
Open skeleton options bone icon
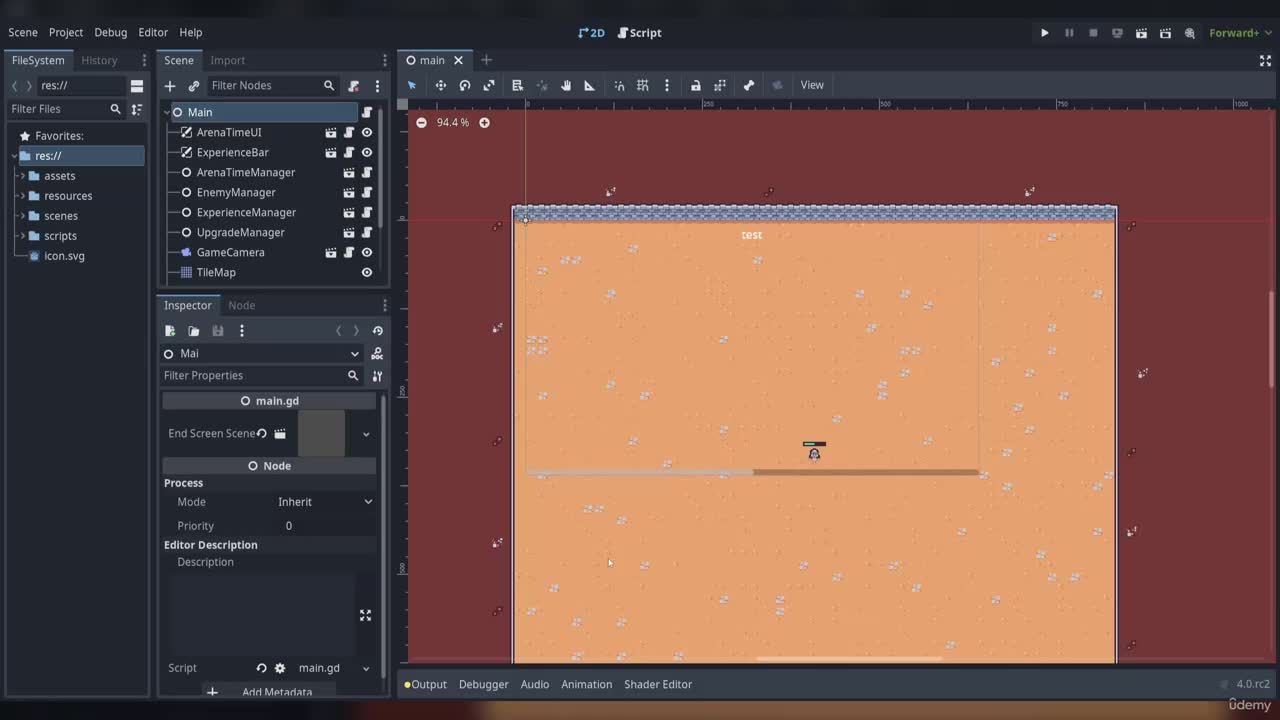click(x=749, y=85)
